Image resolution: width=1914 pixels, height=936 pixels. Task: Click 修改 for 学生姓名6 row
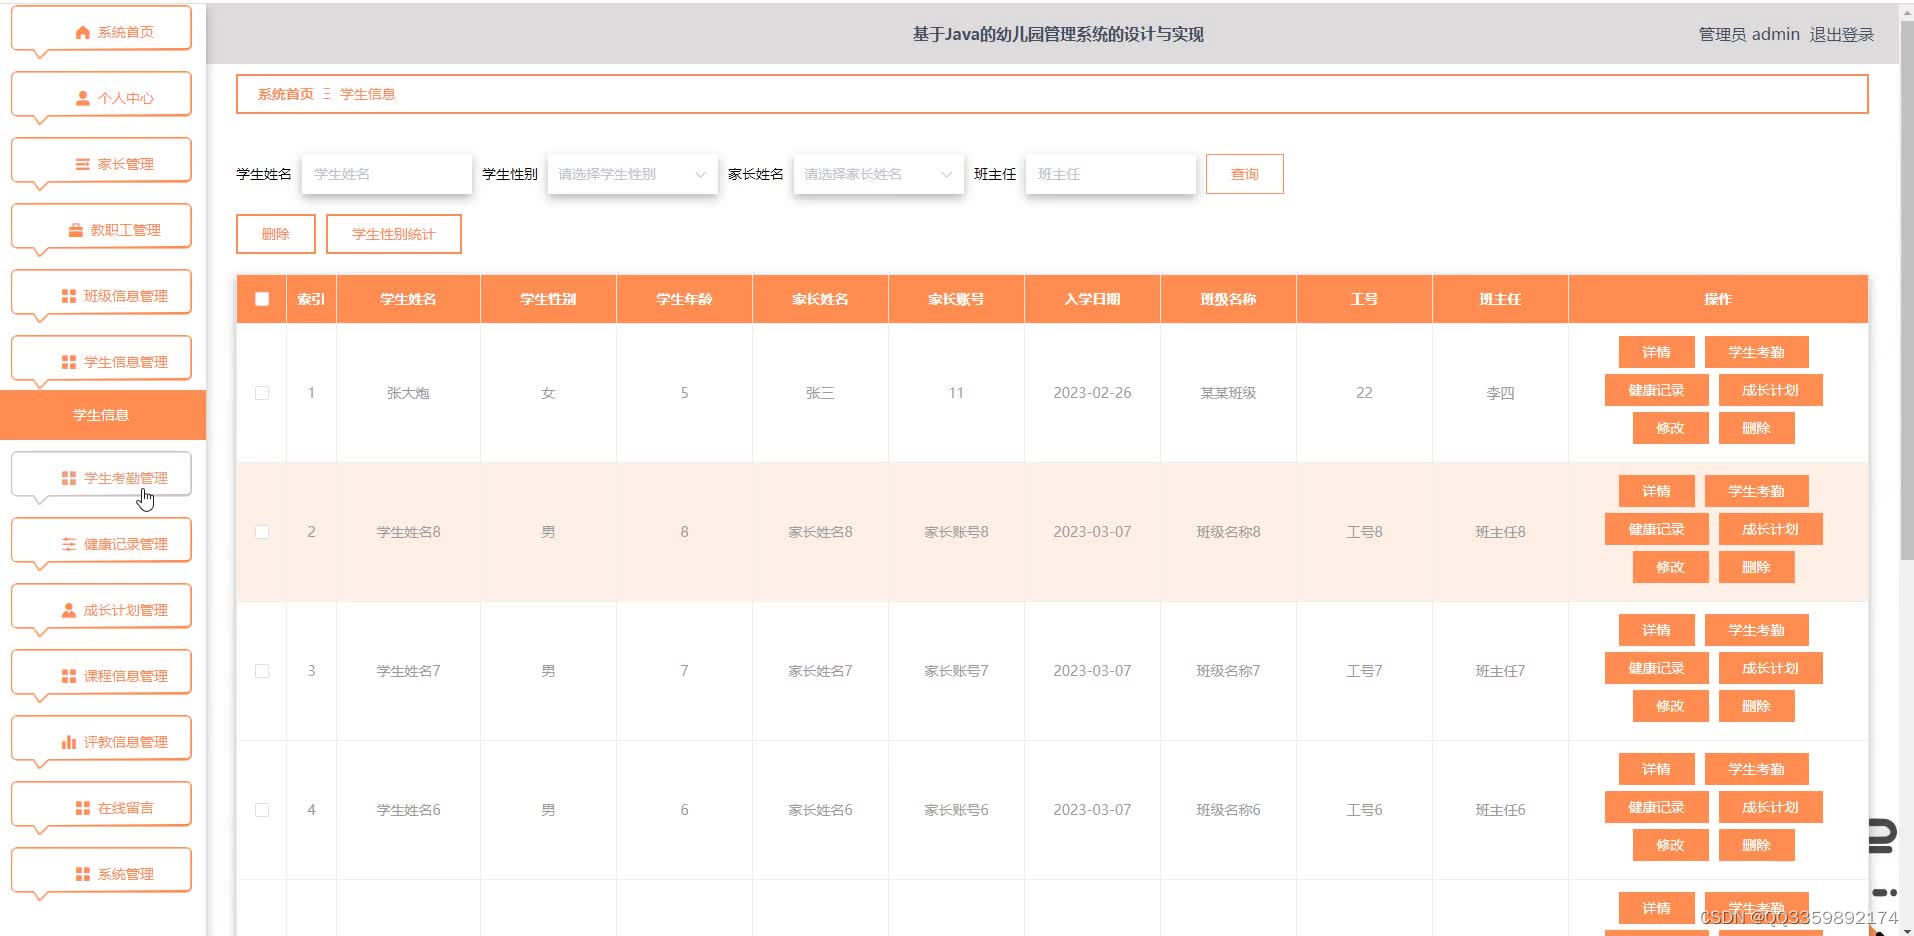click(1671, 845)
